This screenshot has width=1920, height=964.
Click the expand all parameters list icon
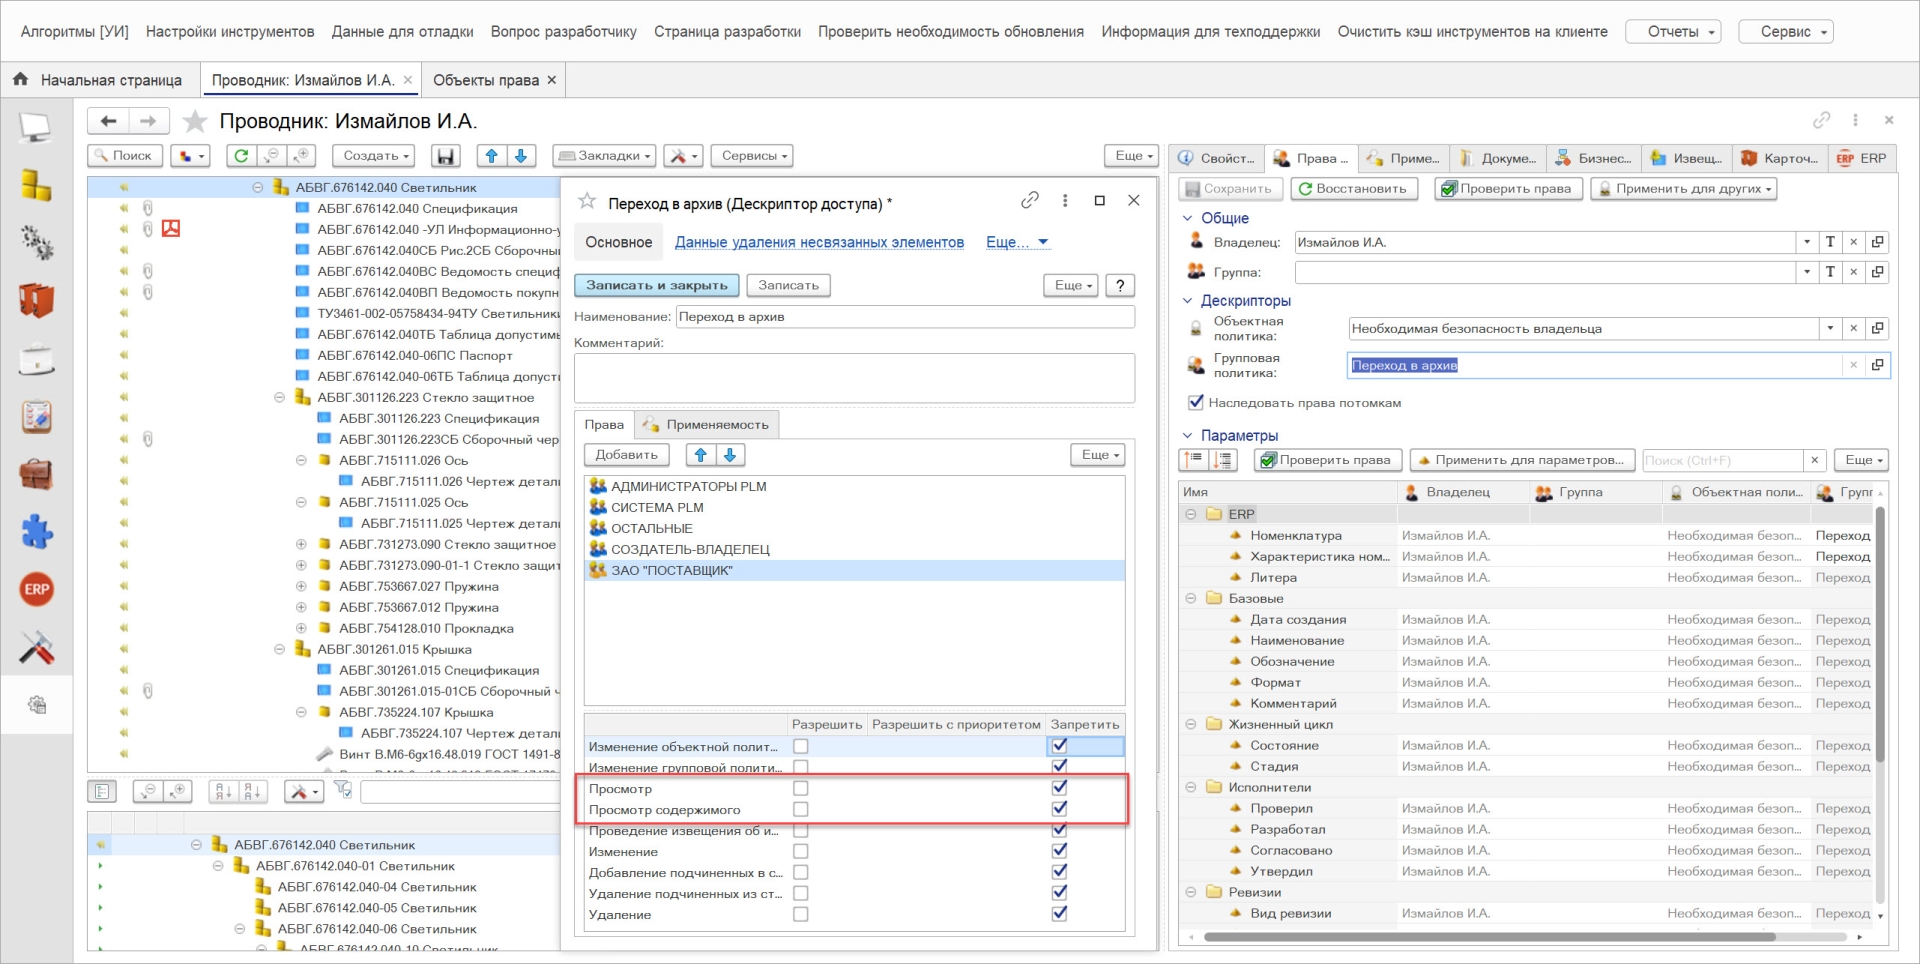[1223, 460]
